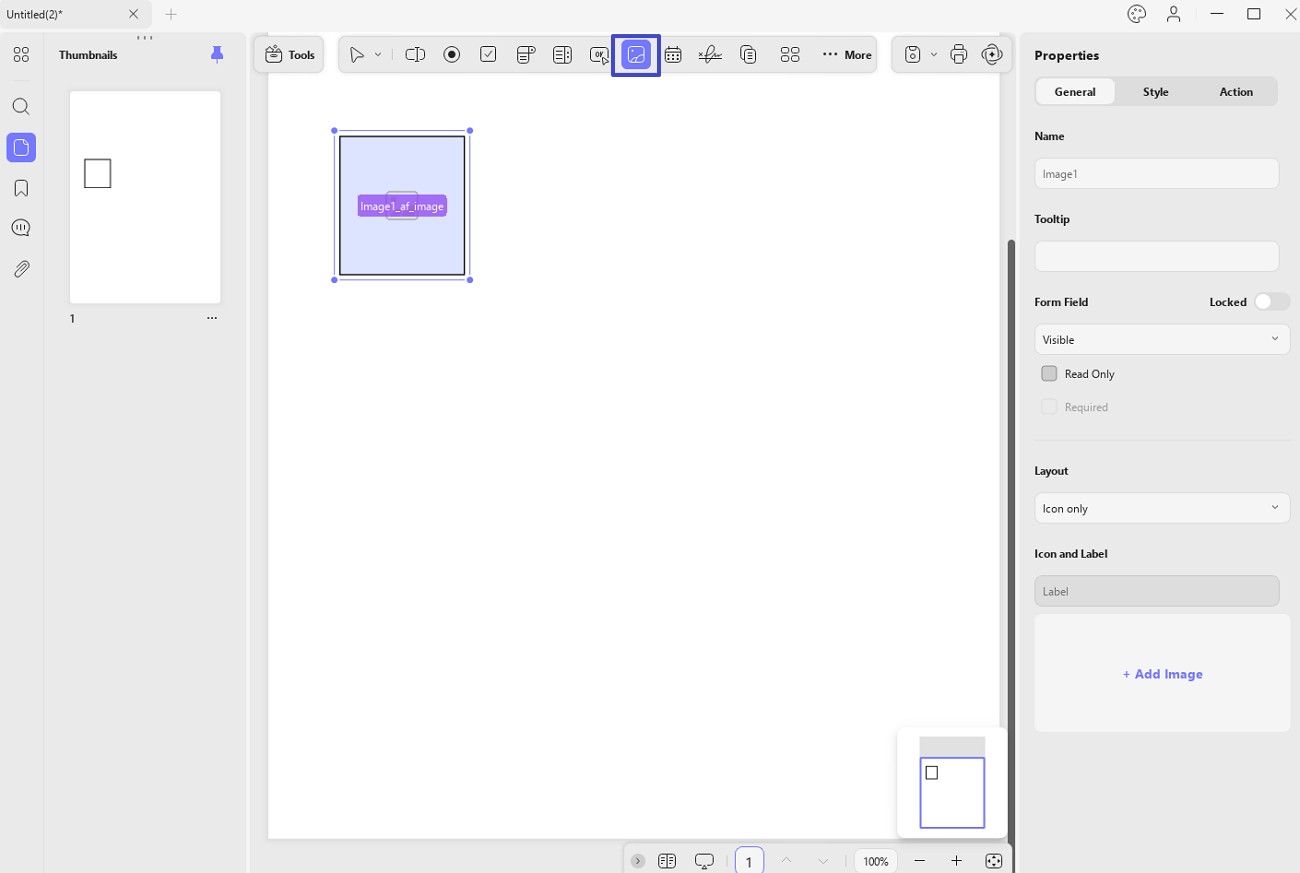Image resolution: width=1300 pixels, height=873 pixels.
Task: Select the Image1_af_image field on page
Action: (402, 206)
